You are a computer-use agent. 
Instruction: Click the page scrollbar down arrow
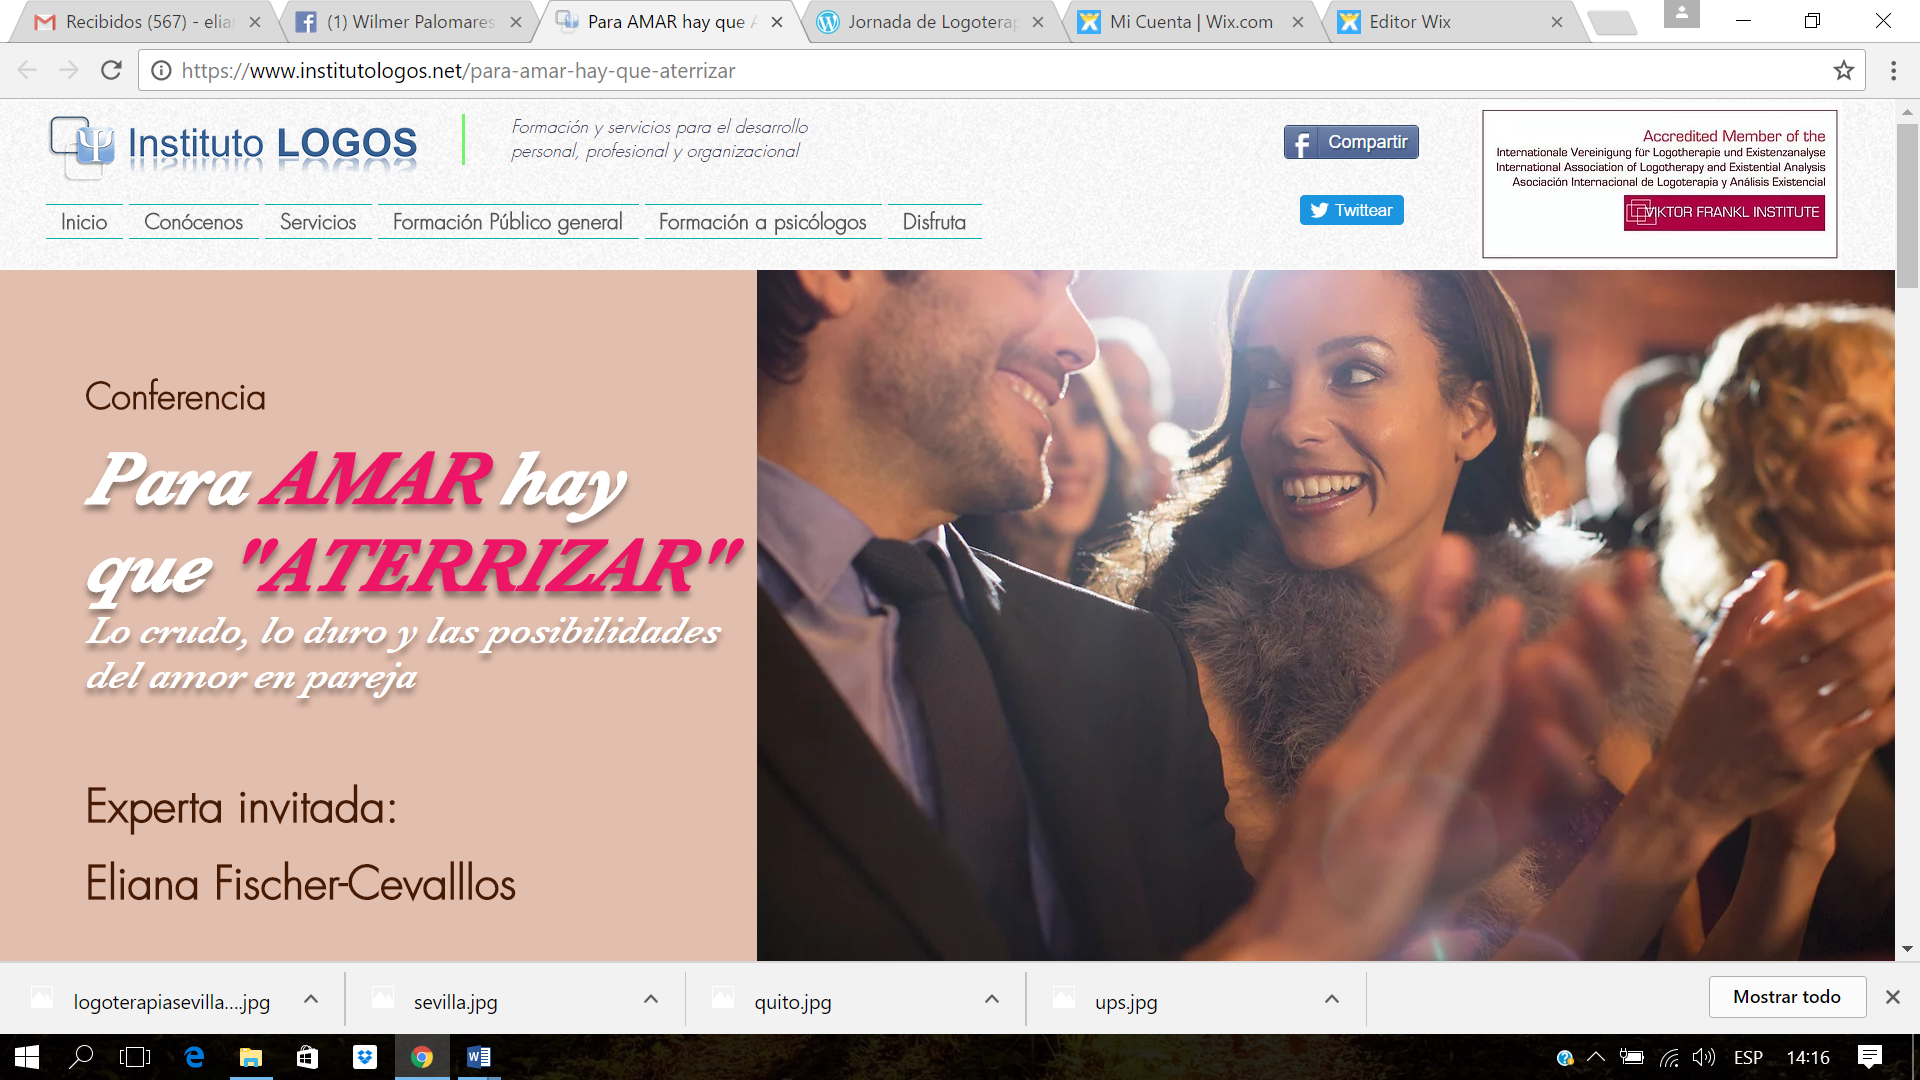click(1907, 949)
